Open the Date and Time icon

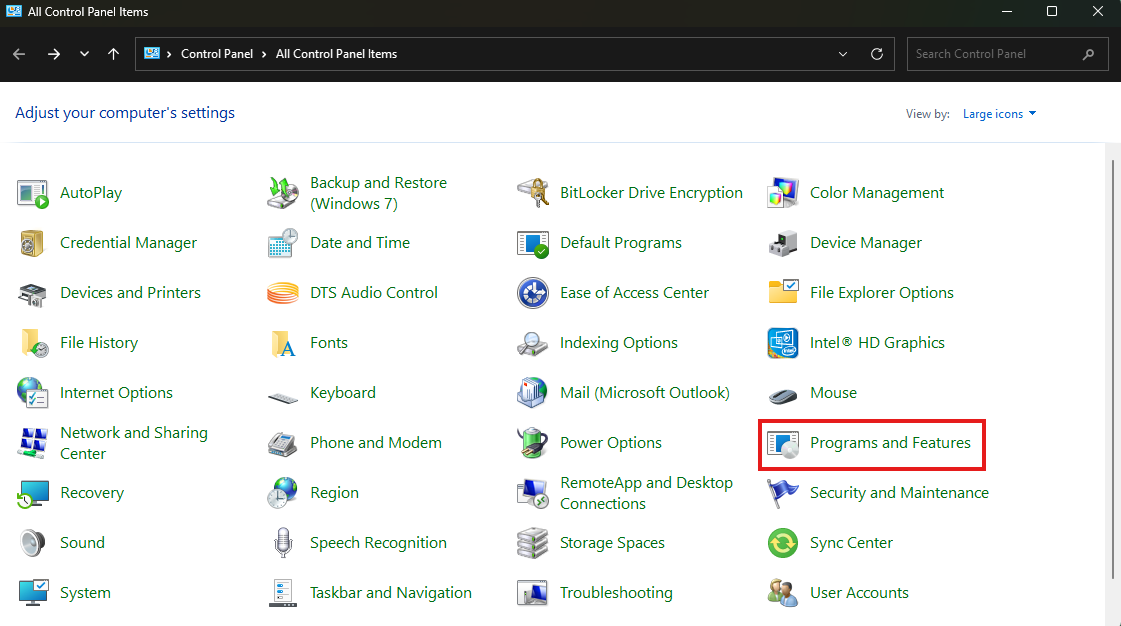[x=282, y=243]
